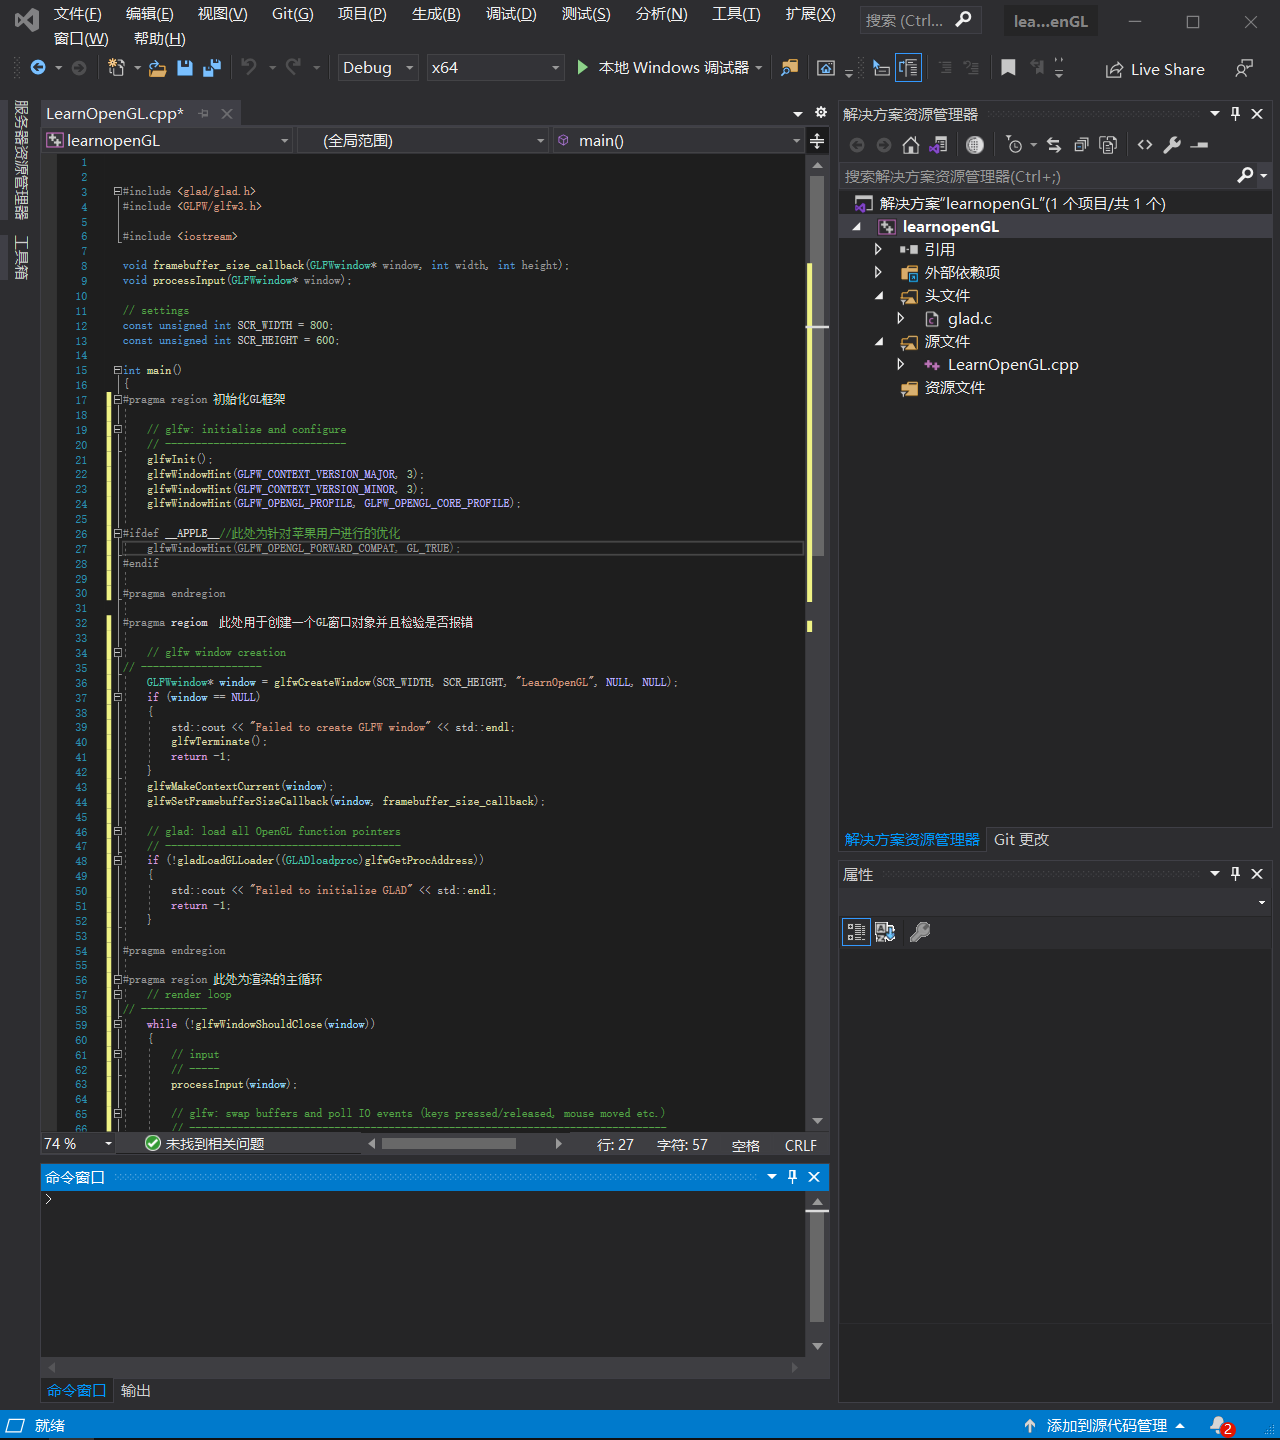Click the CRLF line ending indicator
Viewport: 1280px width, 1440px height.
pyautogui.click(x=800, y=1145)
